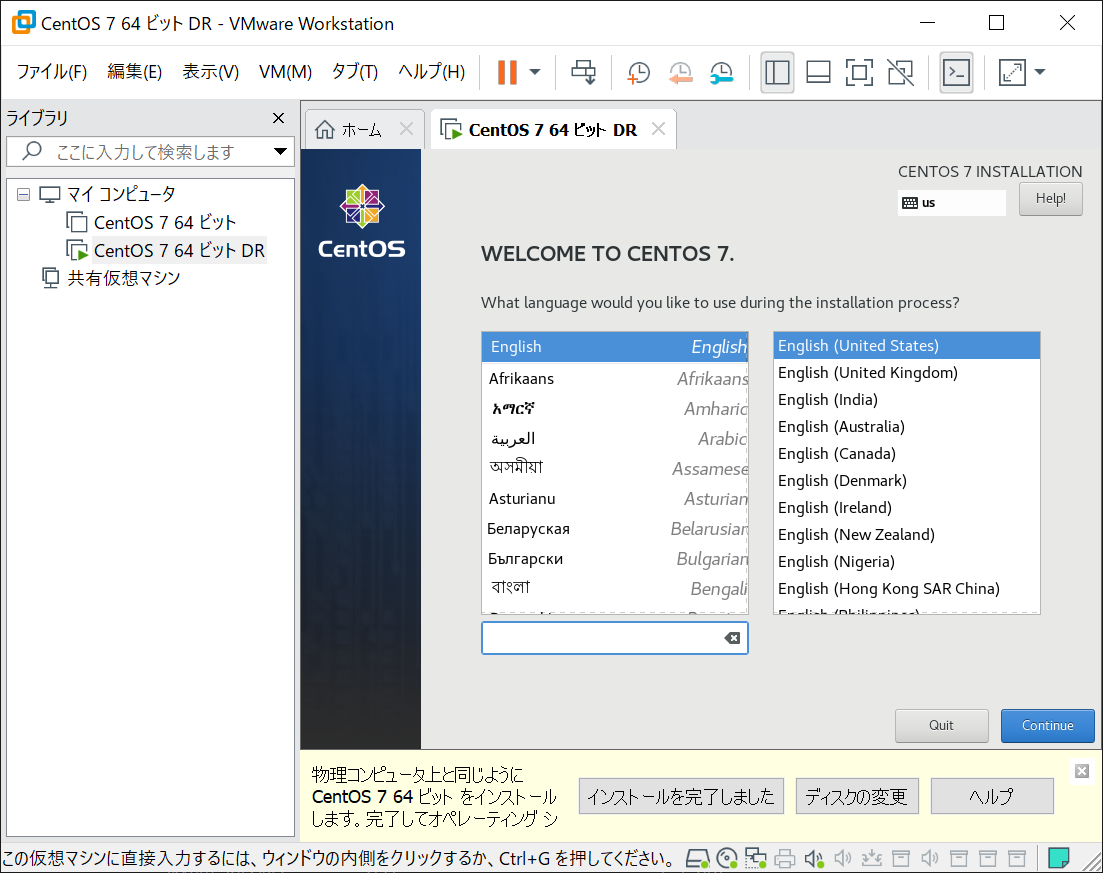The image size is (1103, 873).
Task: Choose English (Canada) locale
Action: [906, 454]
